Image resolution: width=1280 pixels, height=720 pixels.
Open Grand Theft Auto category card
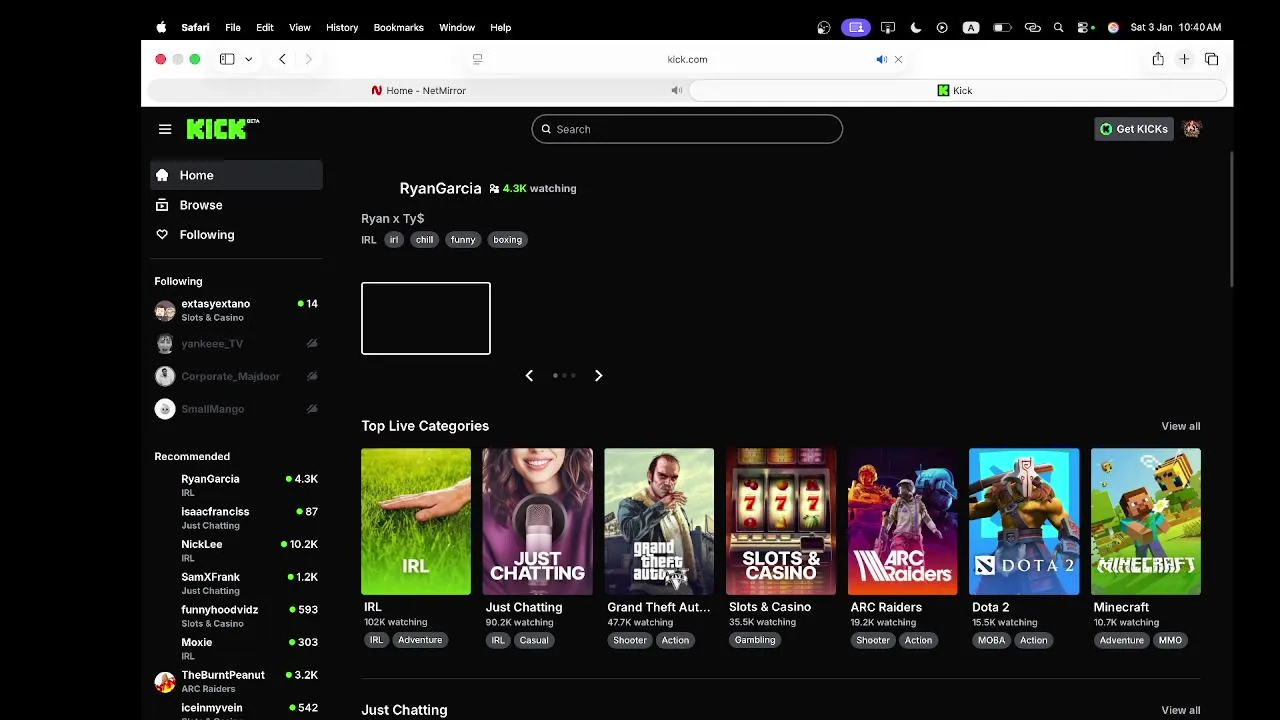pos(659,521)
